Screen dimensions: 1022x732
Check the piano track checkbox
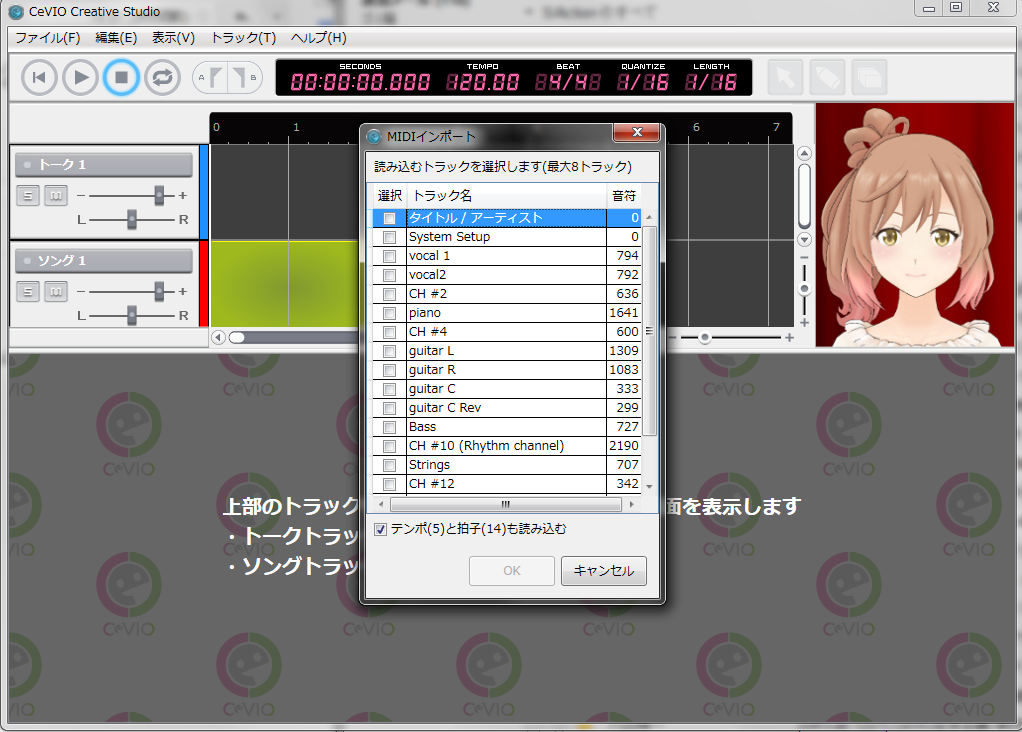tap(389, 313)
